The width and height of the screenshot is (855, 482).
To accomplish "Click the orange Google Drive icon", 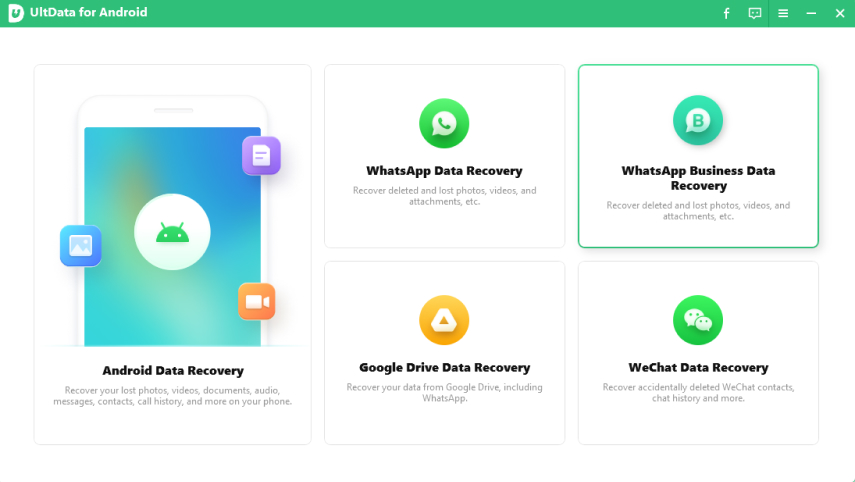I will coord(444,320).
